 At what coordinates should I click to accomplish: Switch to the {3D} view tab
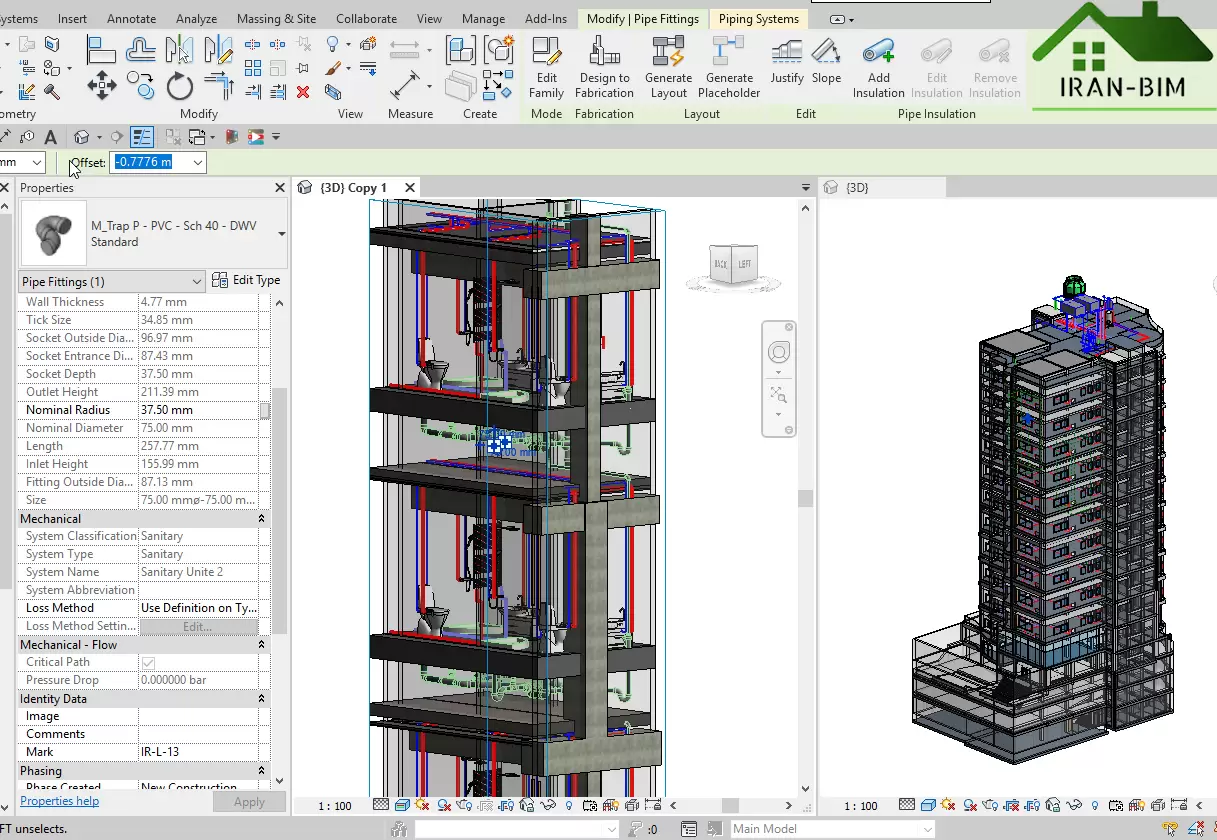click(x=856, y=187)
